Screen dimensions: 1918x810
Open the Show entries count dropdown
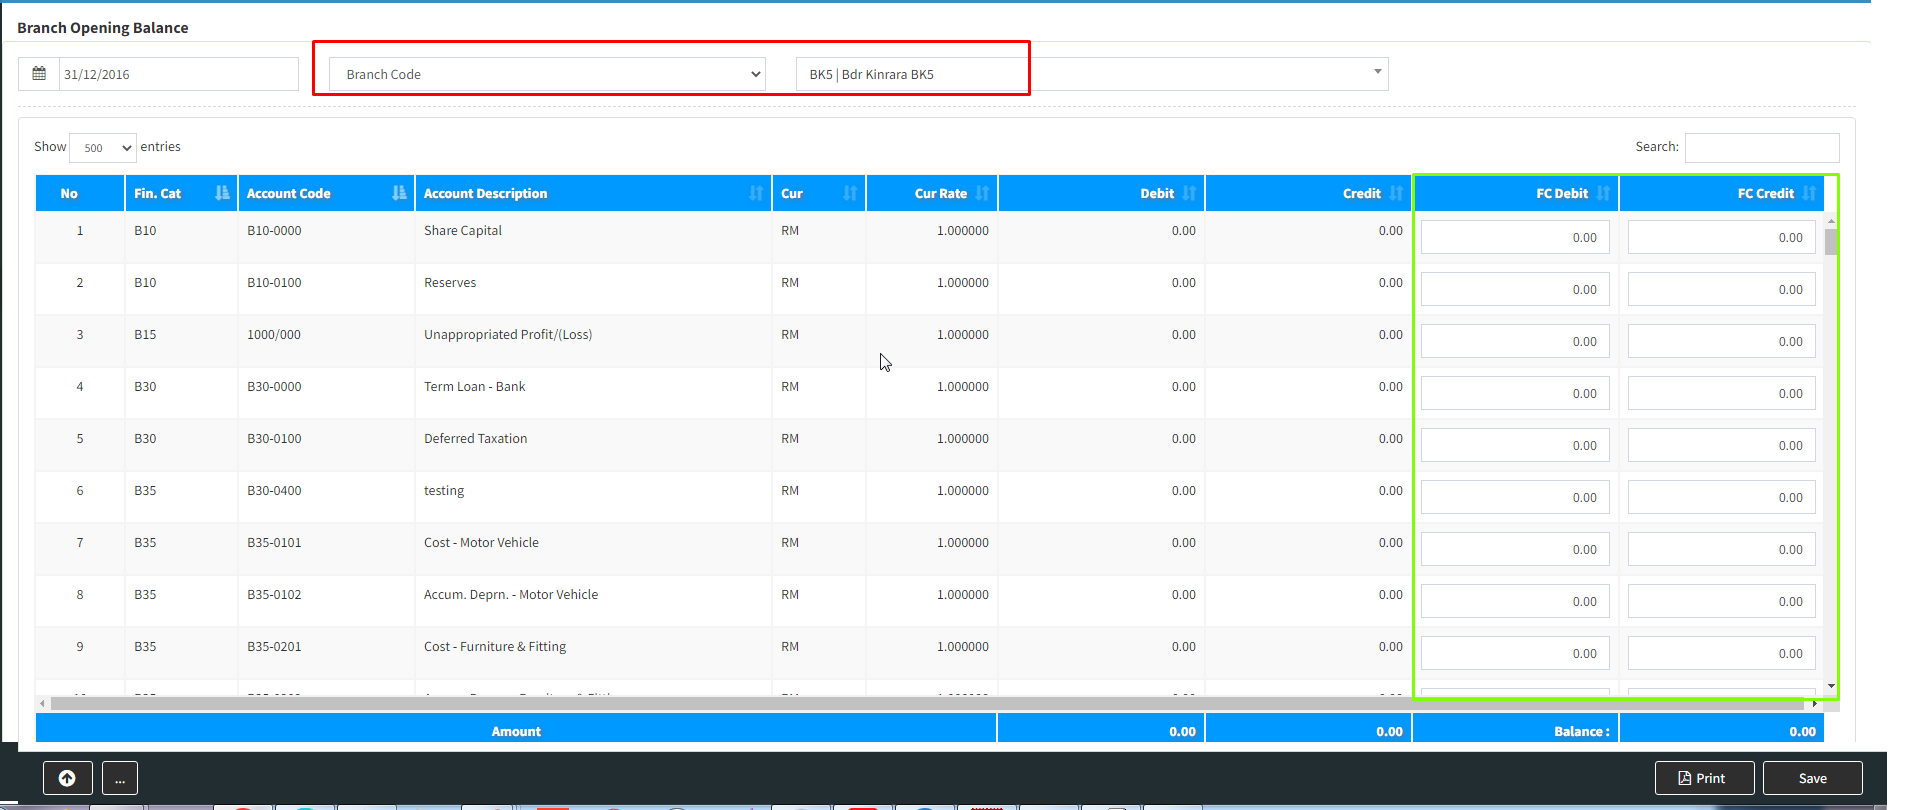[103, 147]
